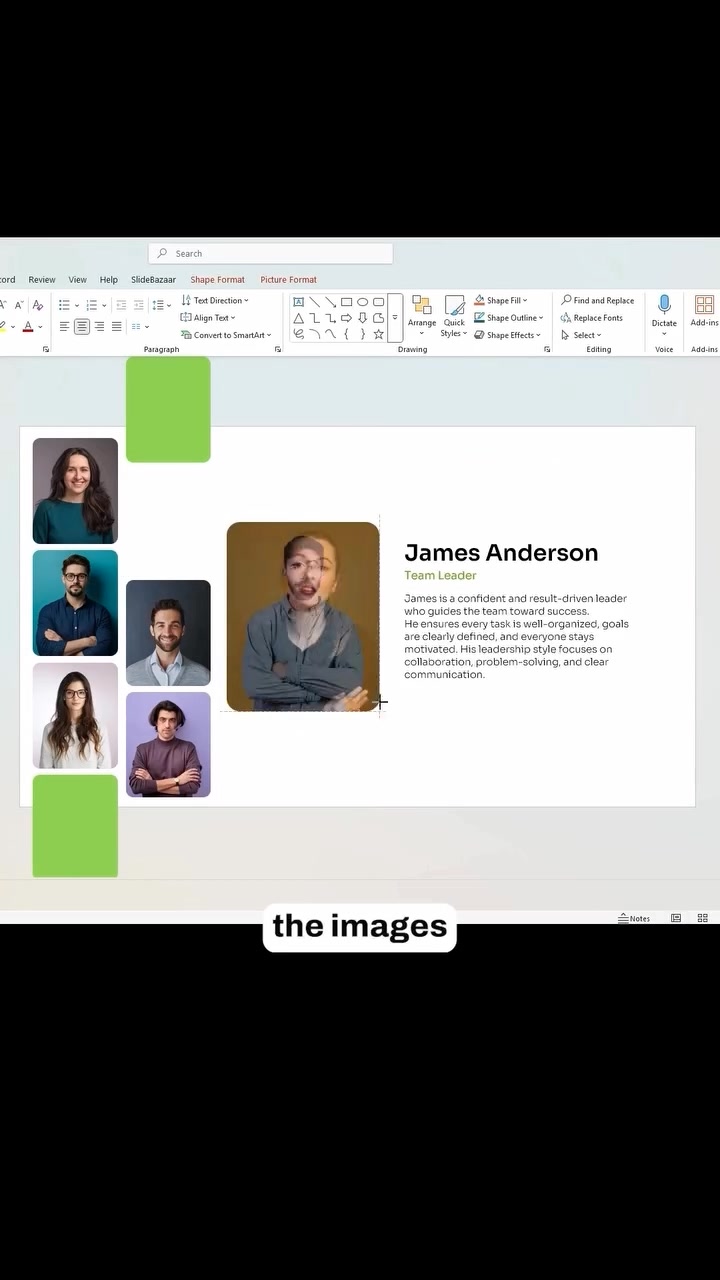Choose the elbow arrow connector shape
The height and width of the screenshot is (1280, 720).
[330, 318]
